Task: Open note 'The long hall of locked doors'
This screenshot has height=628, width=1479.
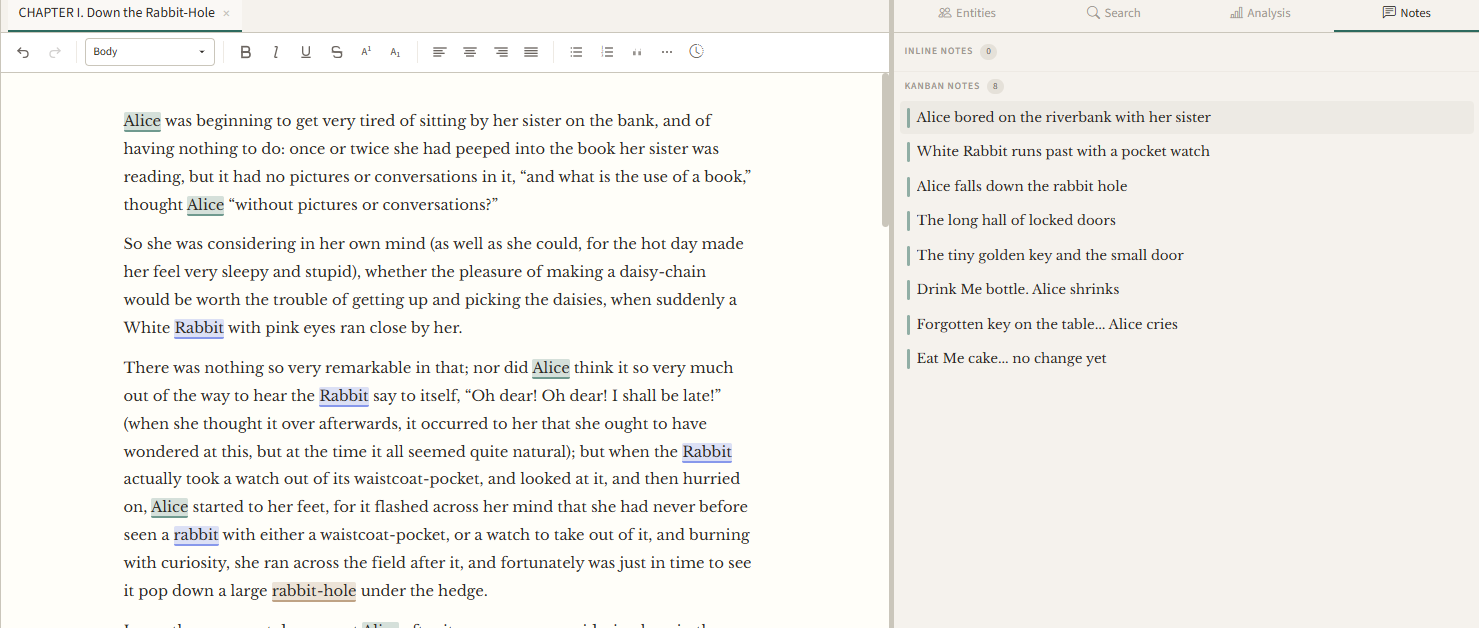Action: [1187, 220]
